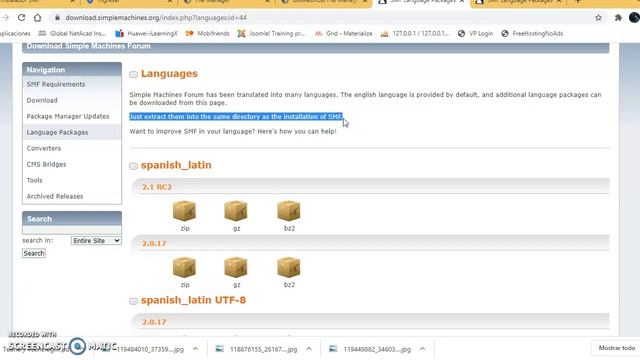Screen dimensions: 640x360
Task: Open the Entire Site search dropdown
Action: 96,241
